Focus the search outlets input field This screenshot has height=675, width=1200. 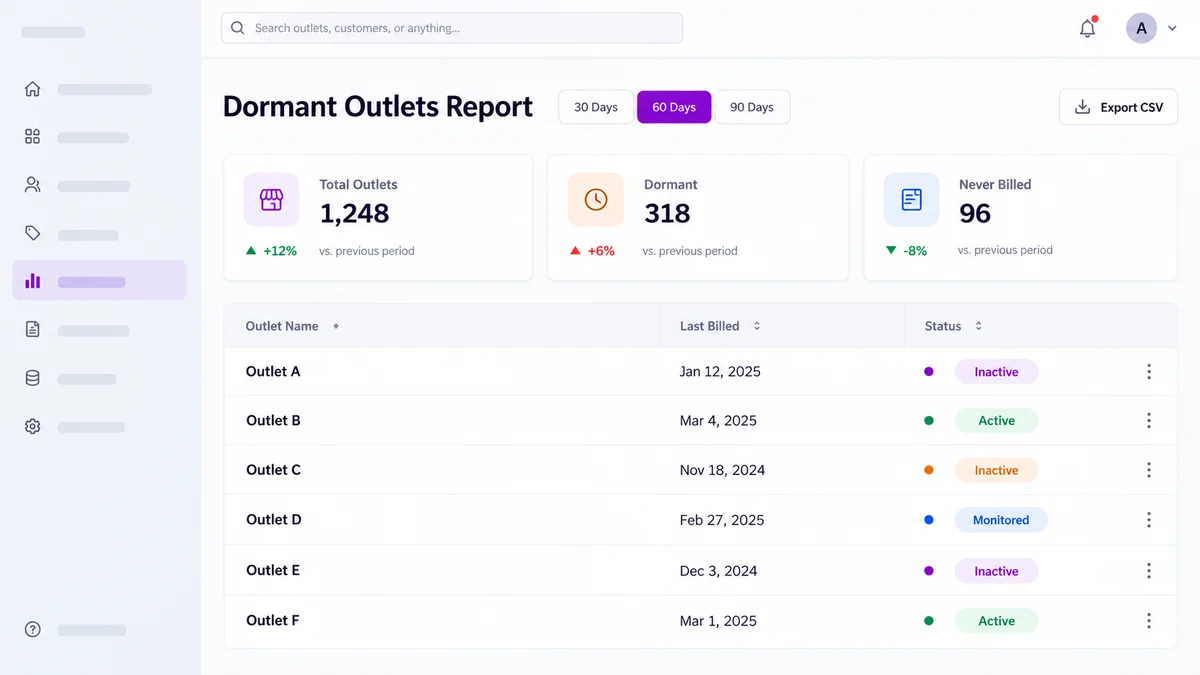coord(452,28)
